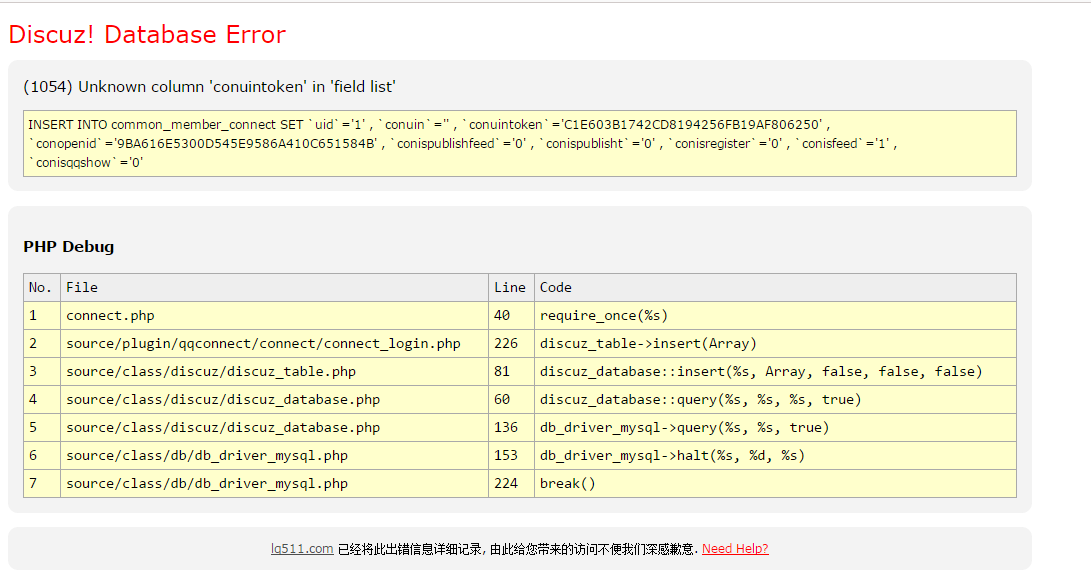Click the line number 226 cell
Image resolution: width=1091 pixels, height=586 pixels.
506,344
